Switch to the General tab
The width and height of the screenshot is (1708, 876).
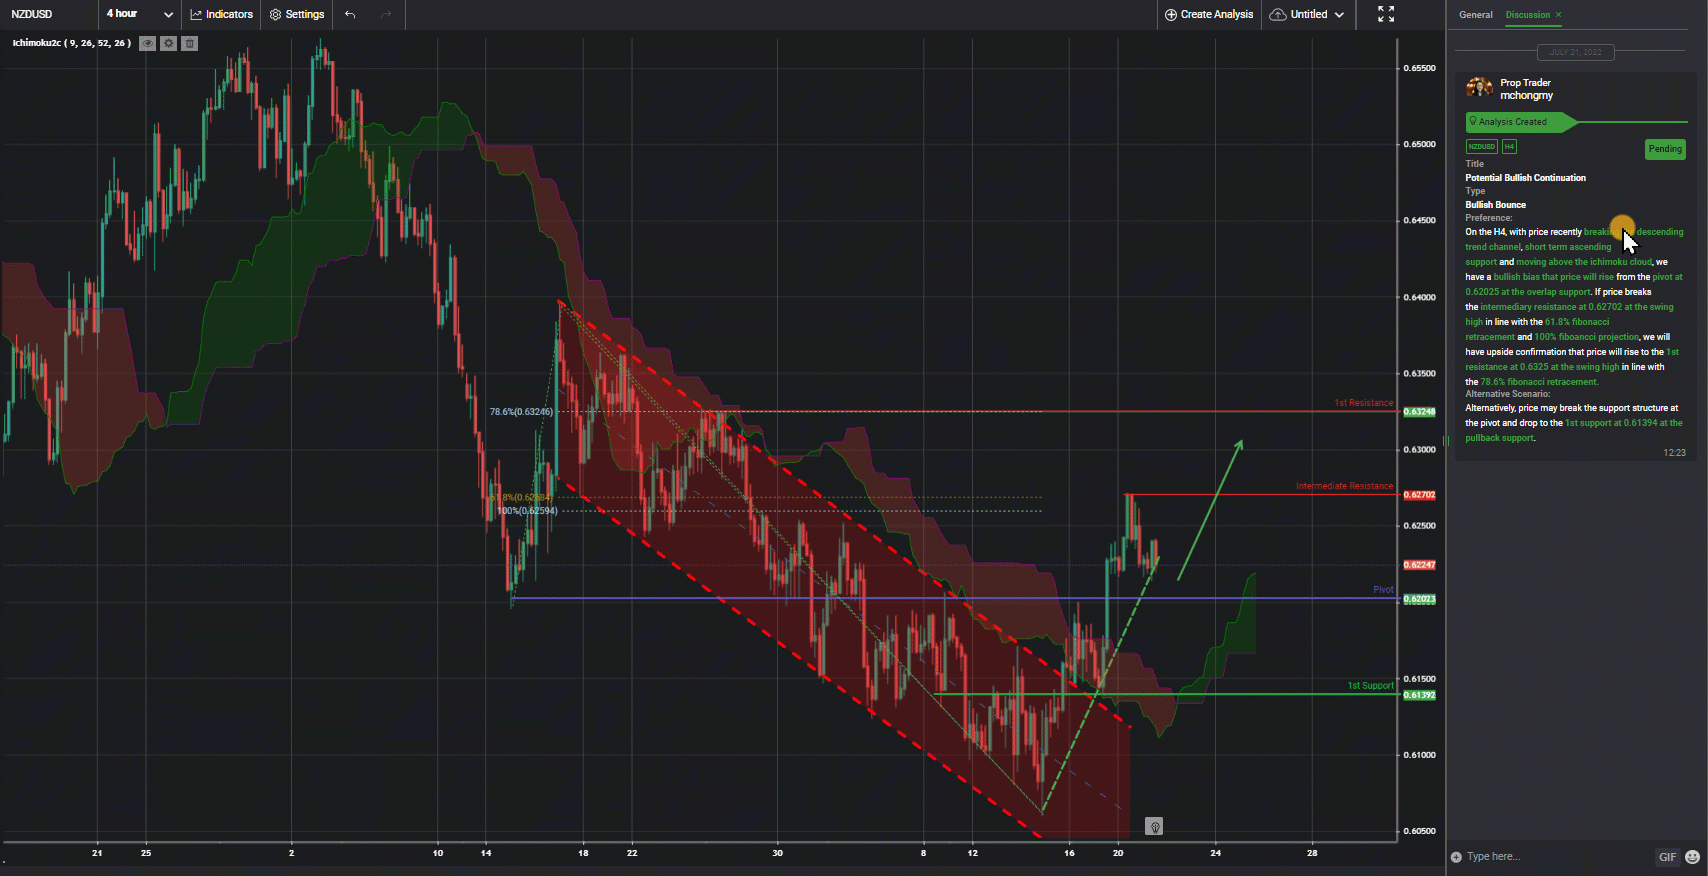click(1475, 15)
